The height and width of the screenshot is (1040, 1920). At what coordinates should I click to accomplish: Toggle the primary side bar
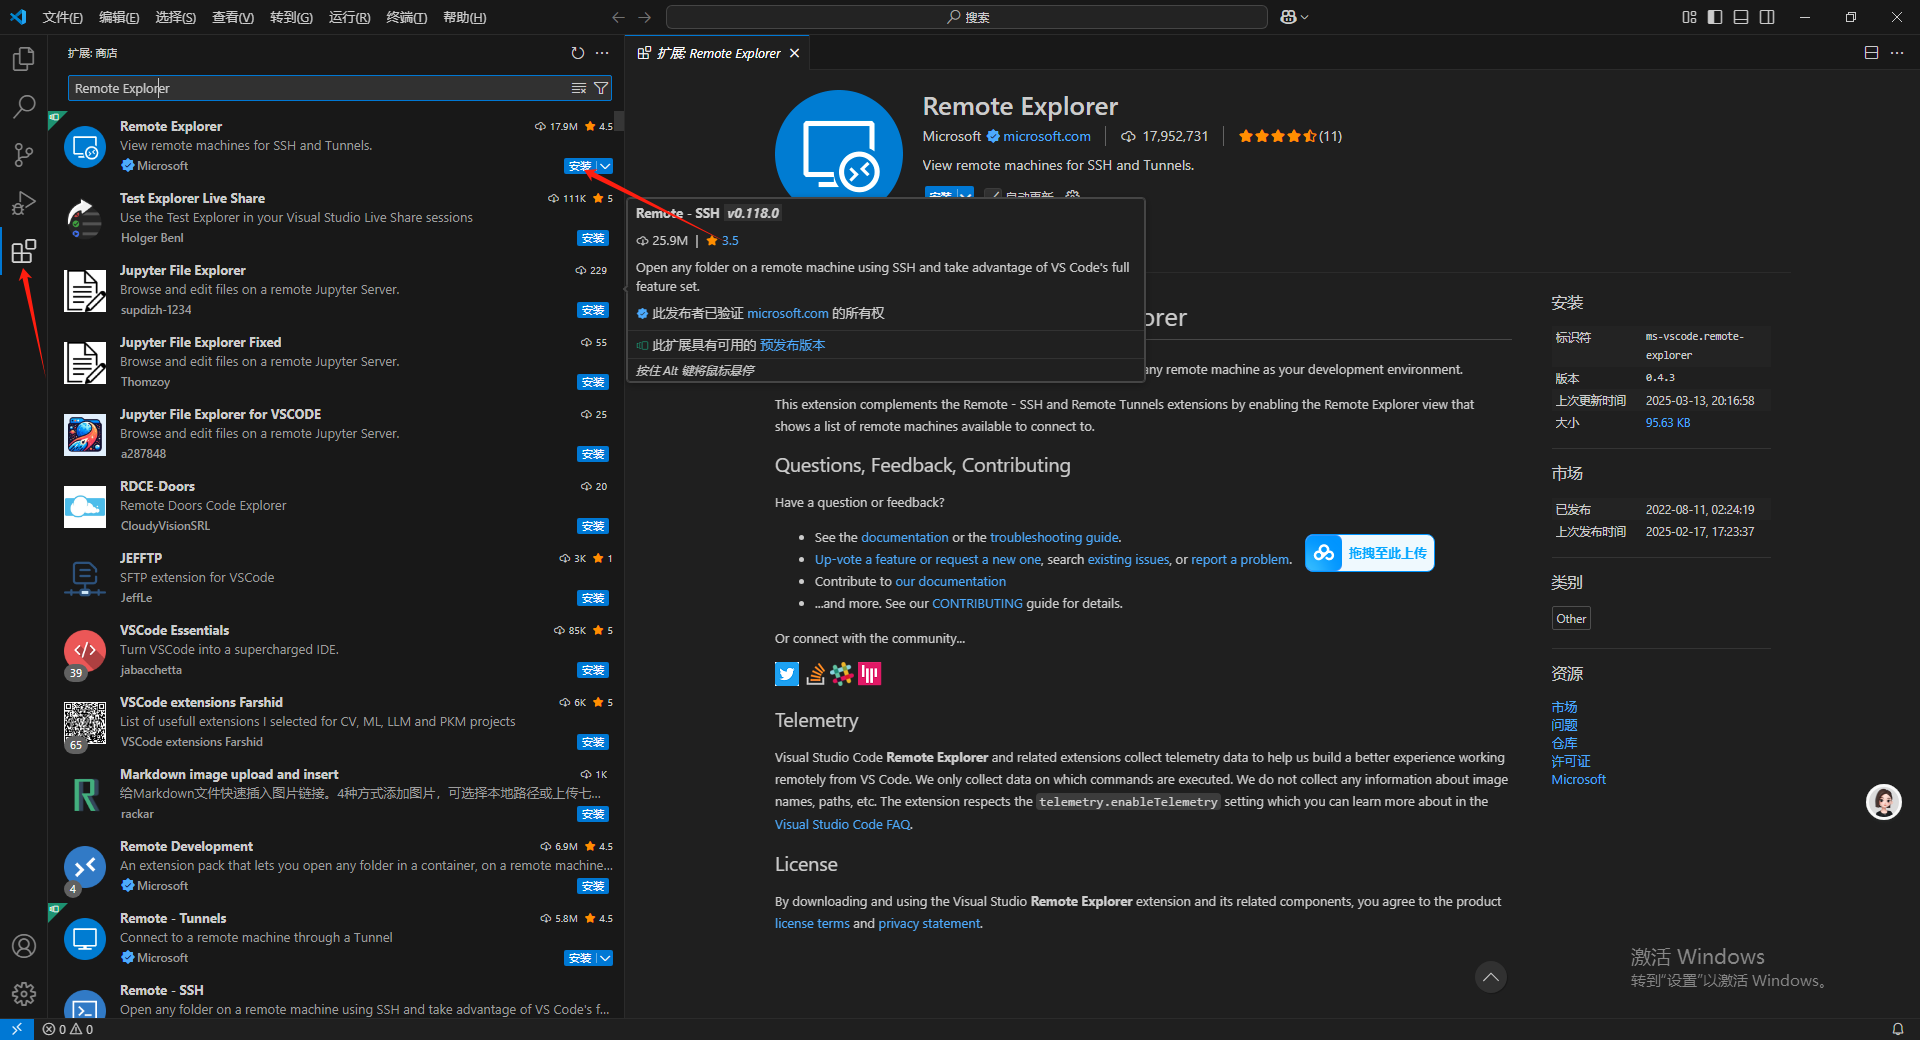click(1715, 17)
